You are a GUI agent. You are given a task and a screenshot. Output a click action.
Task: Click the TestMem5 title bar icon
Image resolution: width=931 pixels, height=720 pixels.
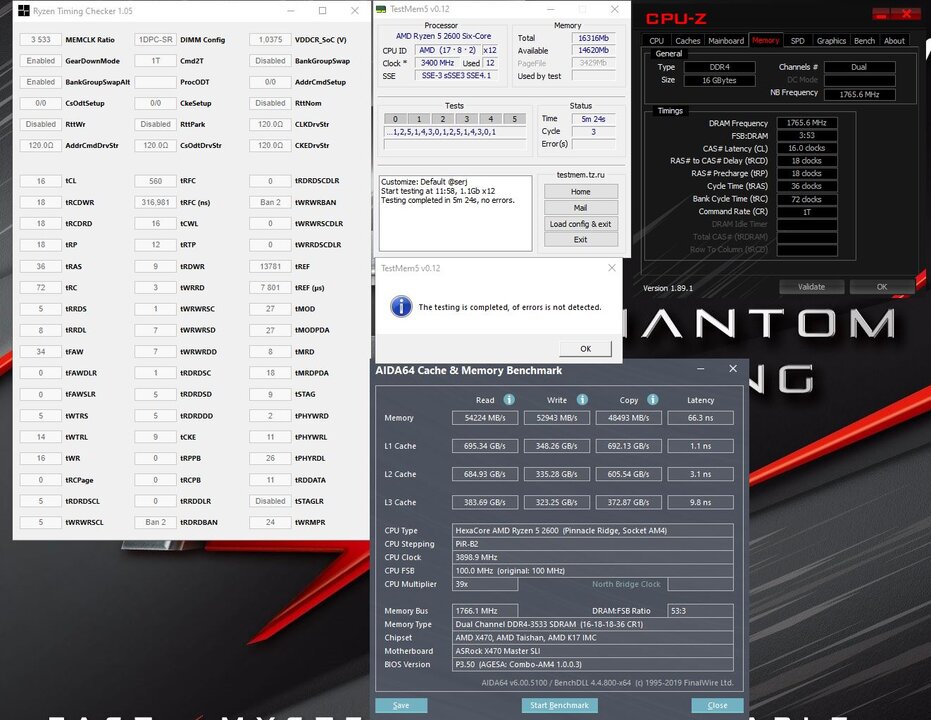click(381, 9)
